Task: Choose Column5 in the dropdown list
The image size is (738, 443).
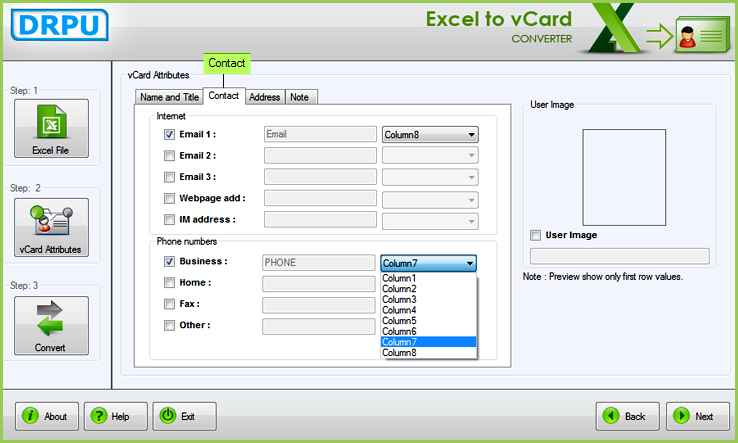Action: click(x=428, y=321)
